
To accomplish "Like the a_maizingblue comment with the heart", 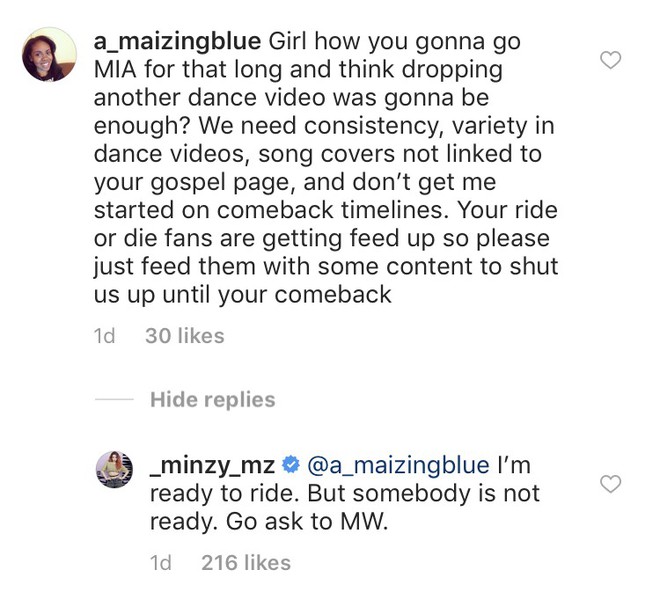I will [610, 60].
